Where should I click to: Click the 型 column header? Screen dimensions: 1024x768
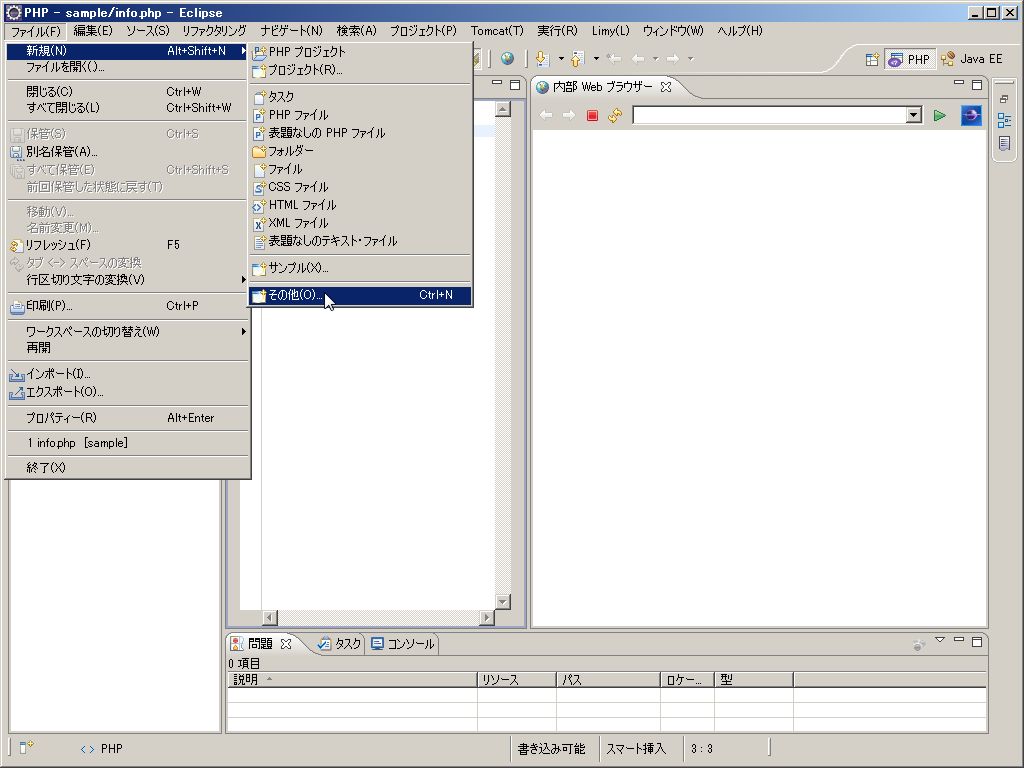[x=754, y=680]
